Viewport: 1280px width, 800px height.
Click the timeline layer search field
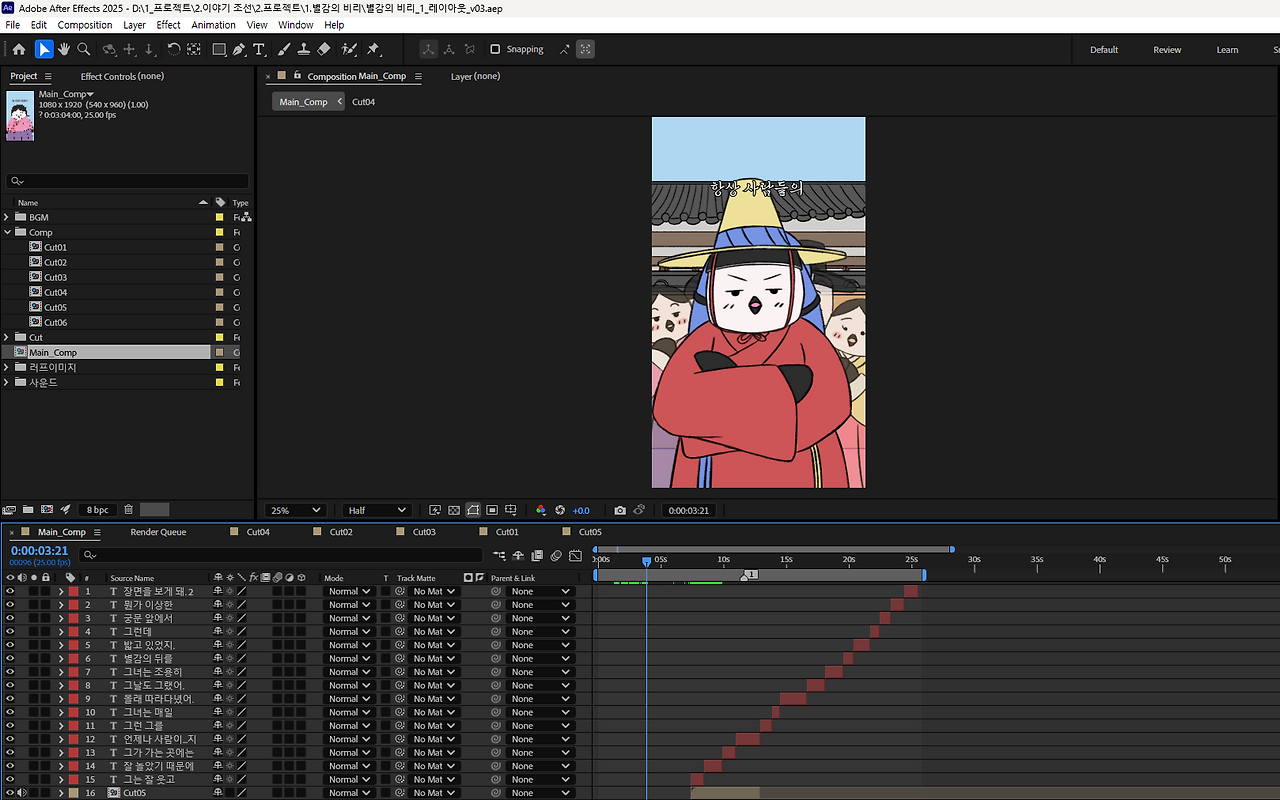coord(282,555)
